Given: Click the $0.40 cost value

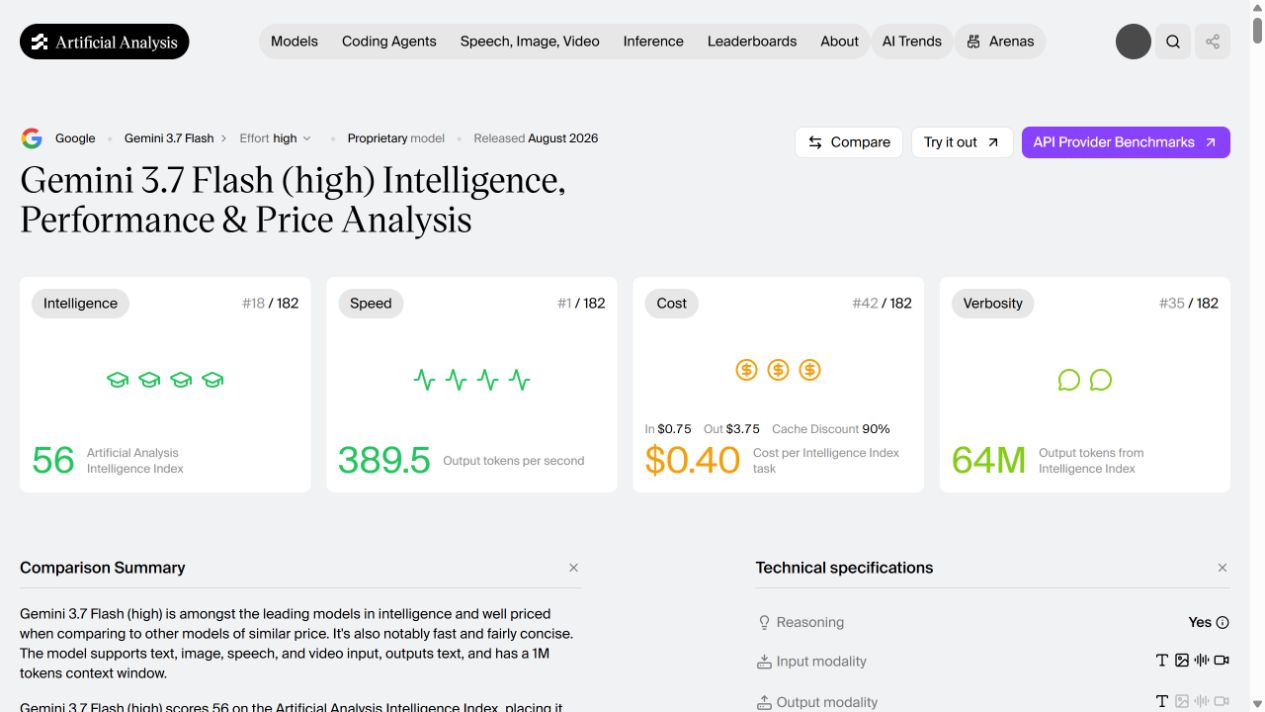Looking at the screenshot, I should pyautogui.click(x=692, y=460).
